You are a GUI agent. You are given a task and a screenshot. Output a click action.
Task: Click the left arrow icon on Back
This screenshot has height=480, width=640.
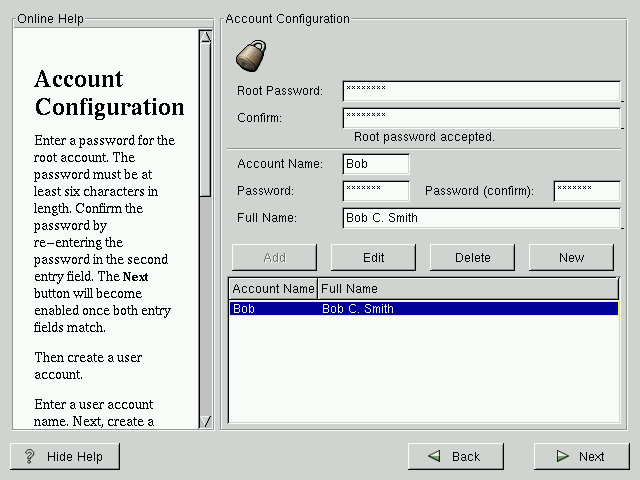tap(435, 456)
